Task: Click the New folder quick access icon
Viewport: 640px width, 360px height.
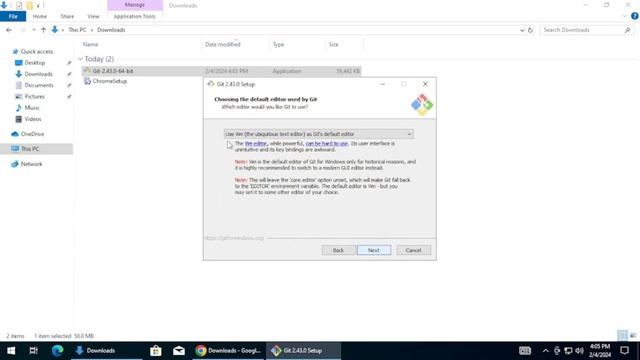Action: click(29, 5)
